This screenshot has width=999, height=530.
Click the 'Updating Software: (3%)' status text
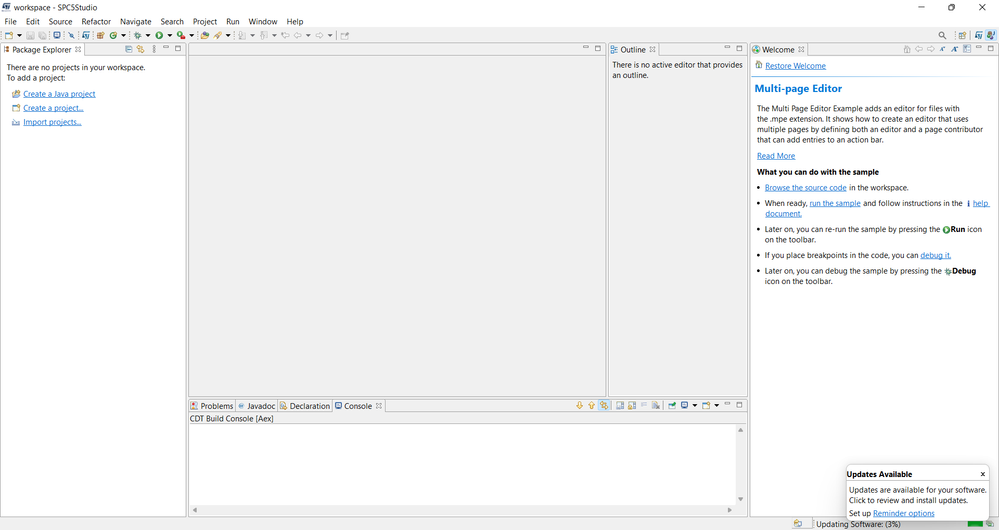(858, 524)
